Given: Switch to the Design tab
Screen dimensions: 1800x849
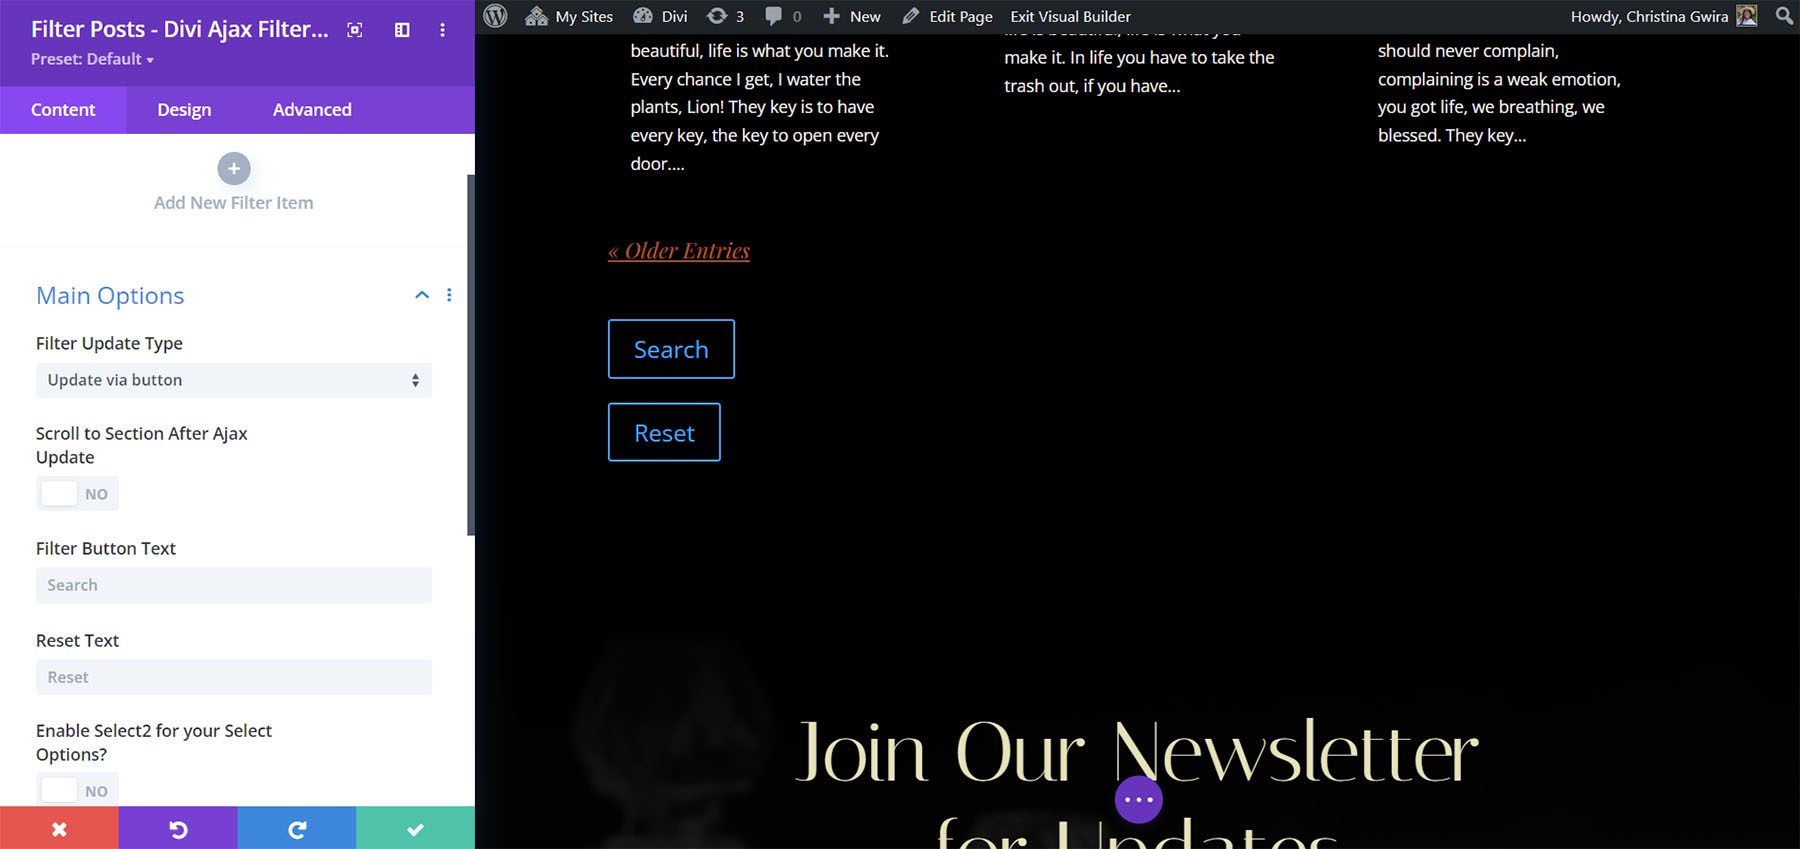Looking at the screenshot, I should click(x=184, y=110).
